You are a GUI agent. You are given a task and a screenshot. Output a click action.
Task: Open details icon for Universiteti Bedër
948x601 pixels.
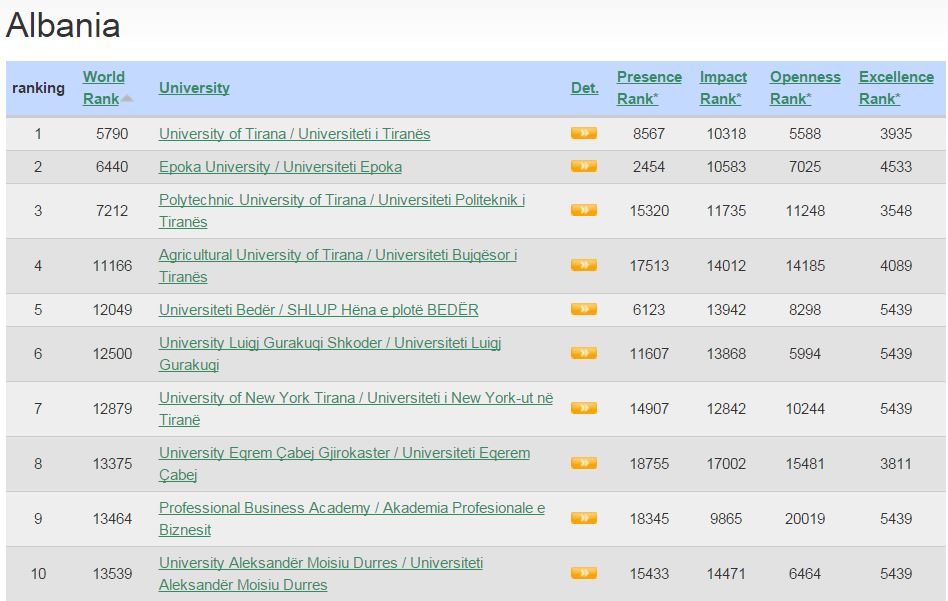pyautogui.click(x=583, y=309)
